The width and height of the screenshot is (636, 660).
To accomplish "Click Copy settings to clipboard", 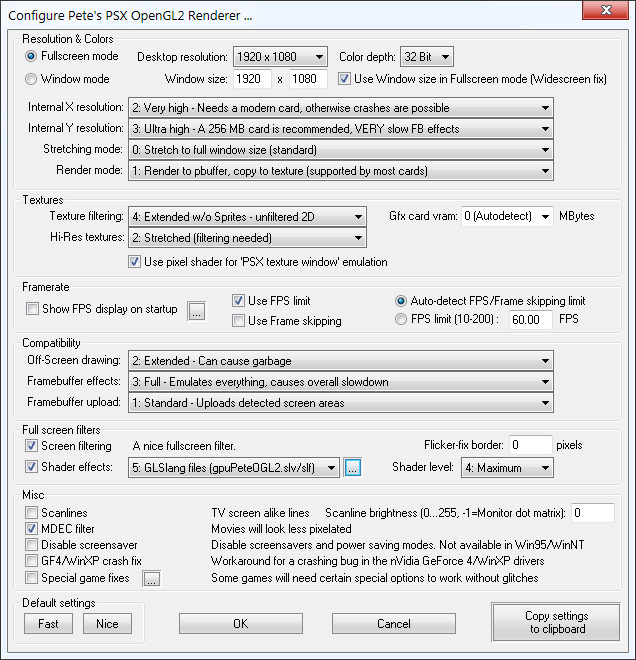I will coord(556,622).
